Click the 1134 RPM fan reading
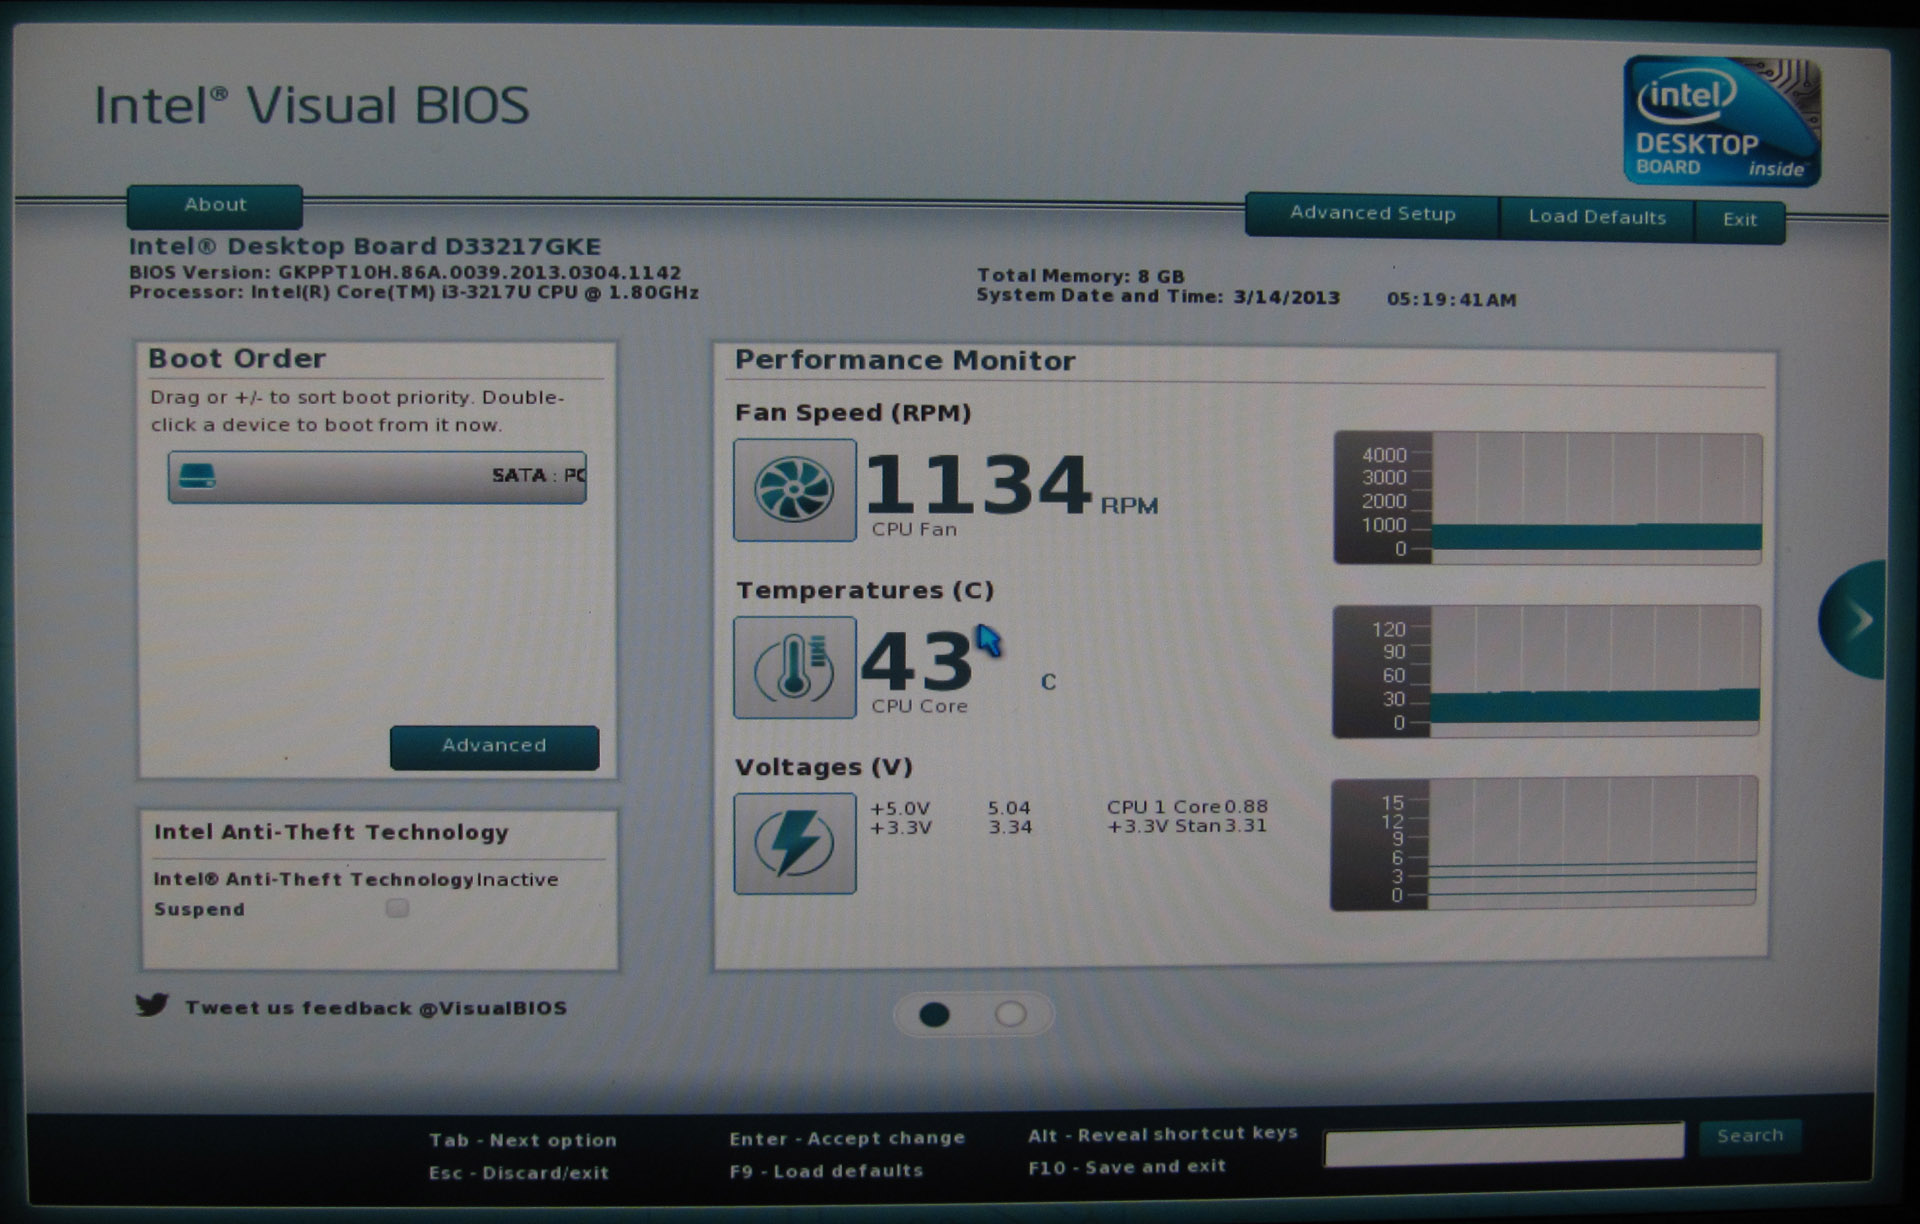The width and height of the screenshot is (1920, 1224). pyautogui.click(x=1010, y=487)
